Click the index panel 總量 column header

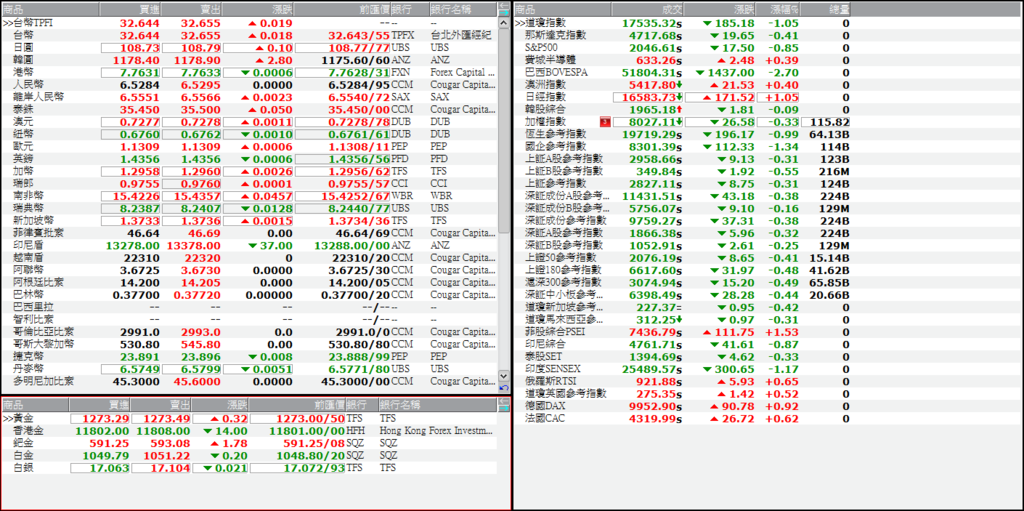(825, 9)
